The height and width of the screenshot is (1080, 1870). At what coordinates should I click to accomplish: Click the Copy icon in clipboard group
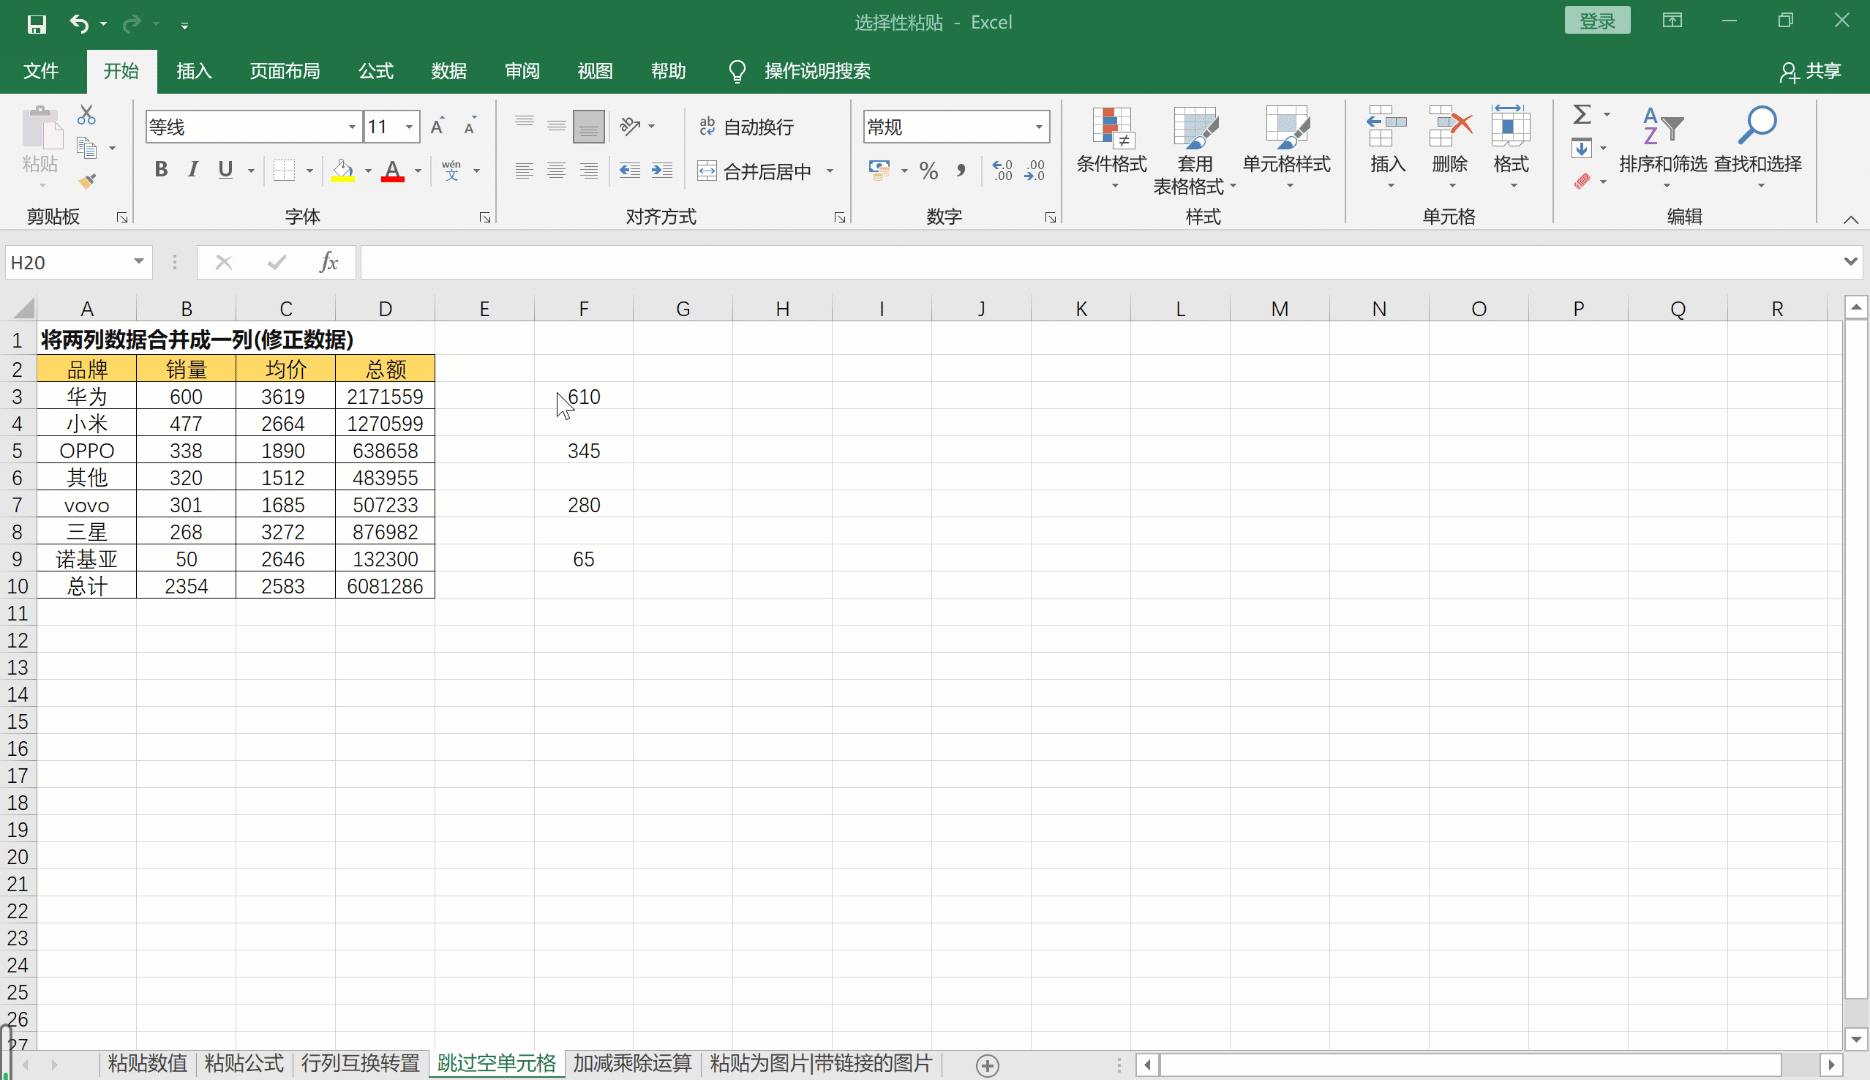pos(87,148)
